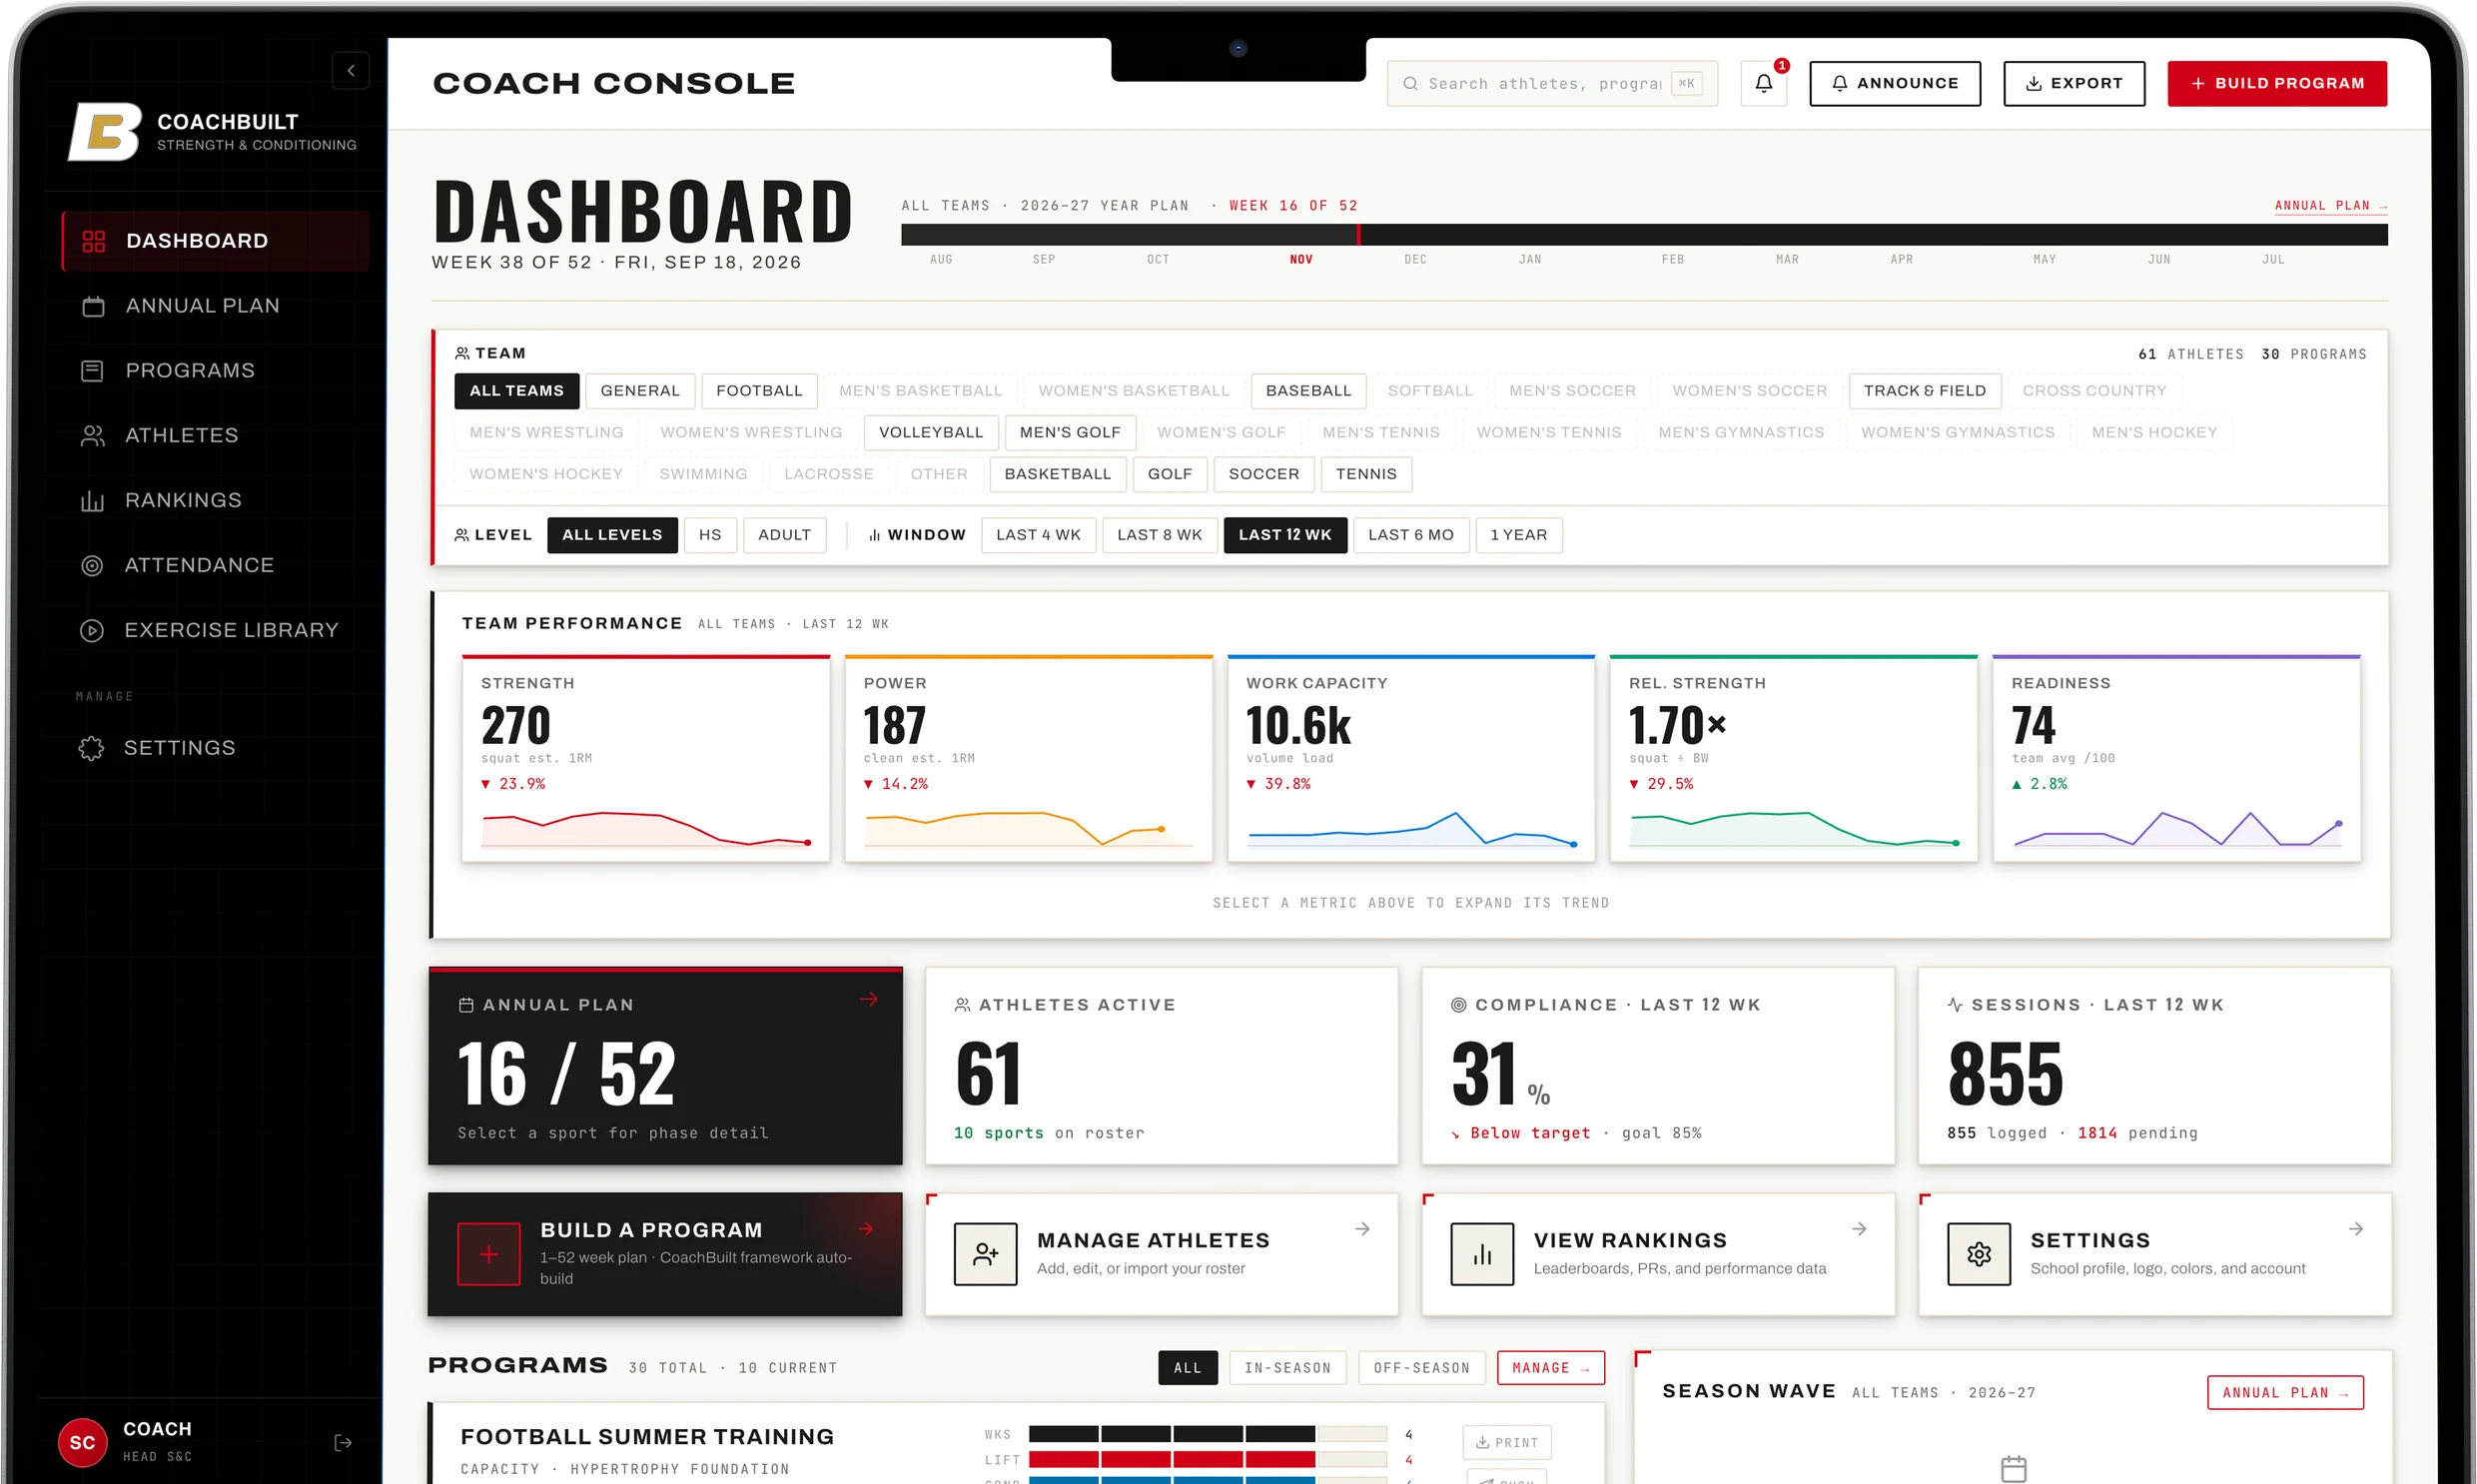This screenshot has width=2477, height=1484.
Task: Click the Export button
Action: click(2074, 83)
